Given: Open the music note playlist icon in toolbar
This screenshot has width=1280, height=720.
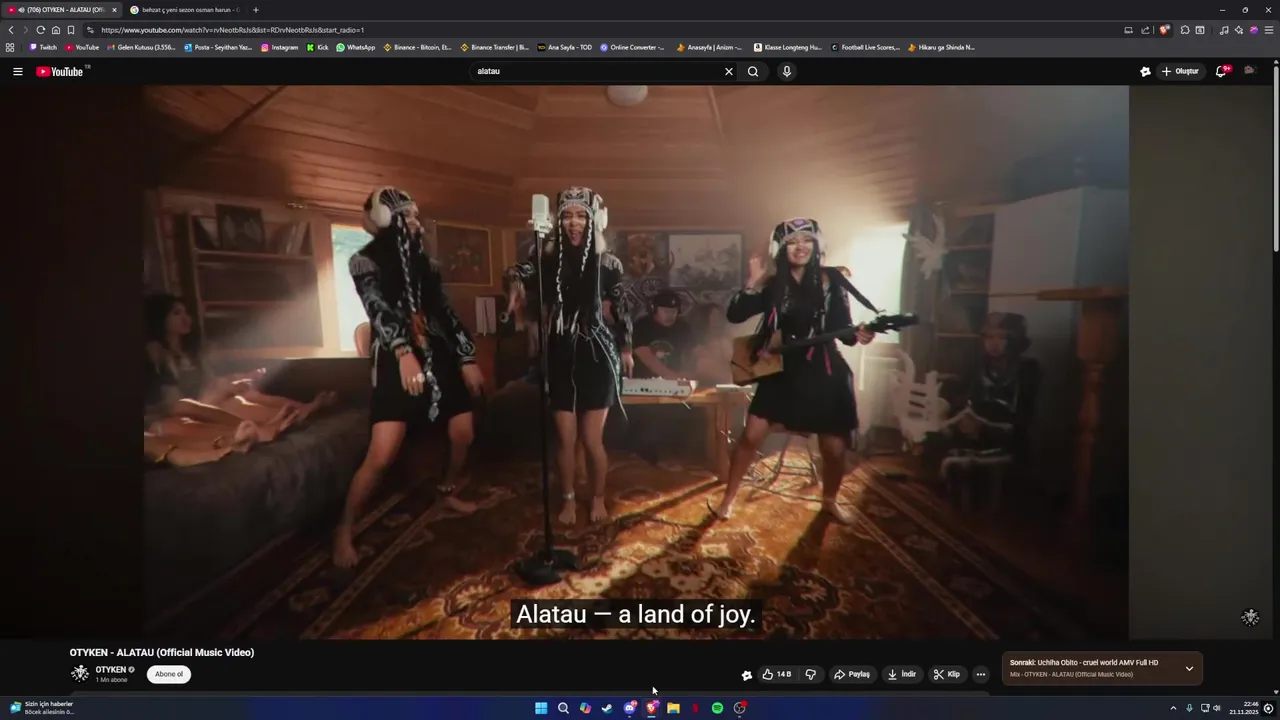Looking at the screenshot, I should (1224, 30).
